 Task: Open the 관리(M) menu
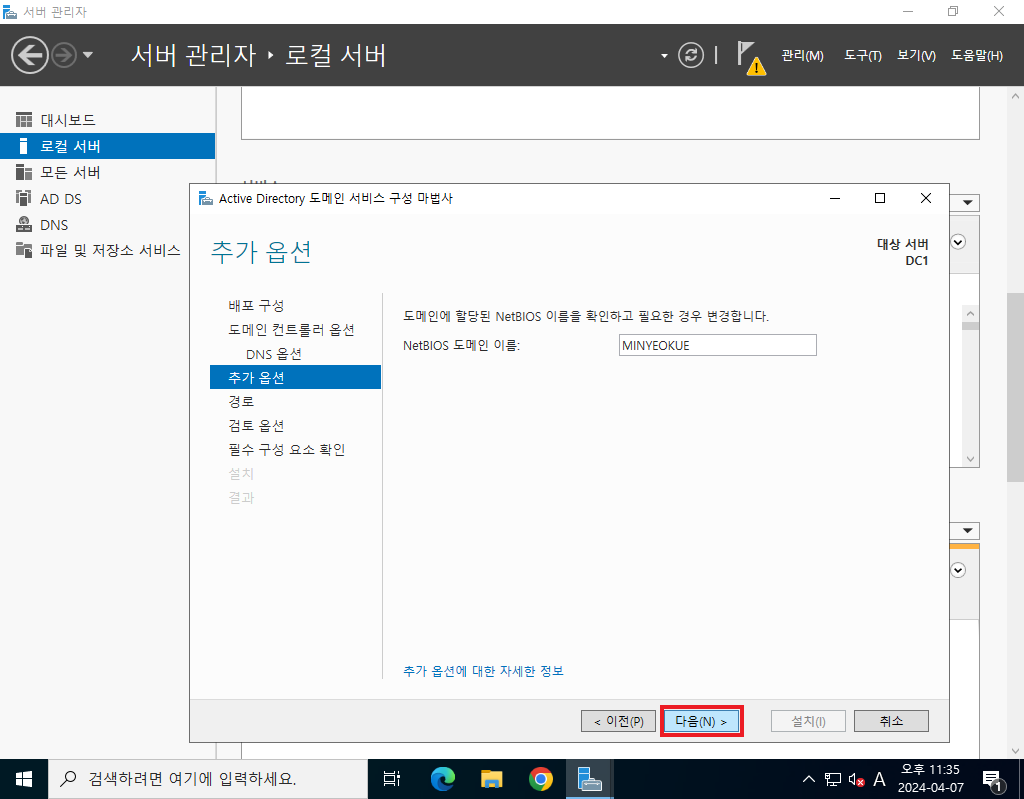coord(802,56)
